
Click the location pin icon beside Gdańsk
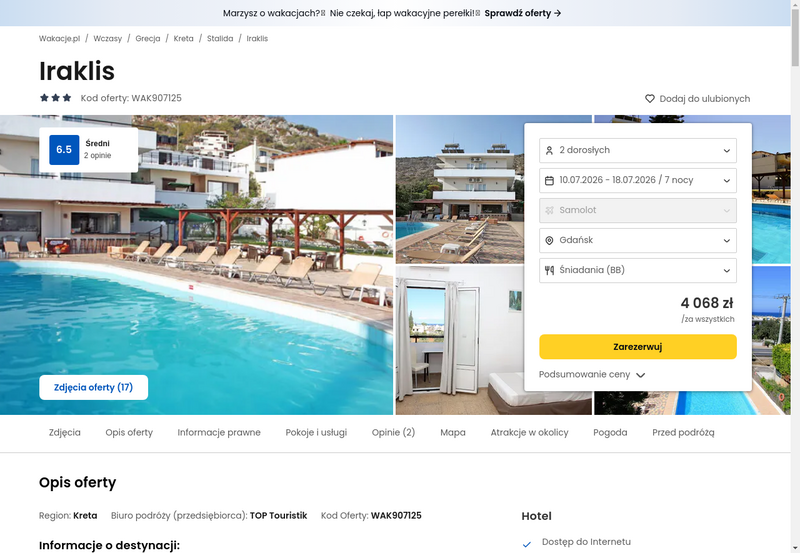pos(549,240)
